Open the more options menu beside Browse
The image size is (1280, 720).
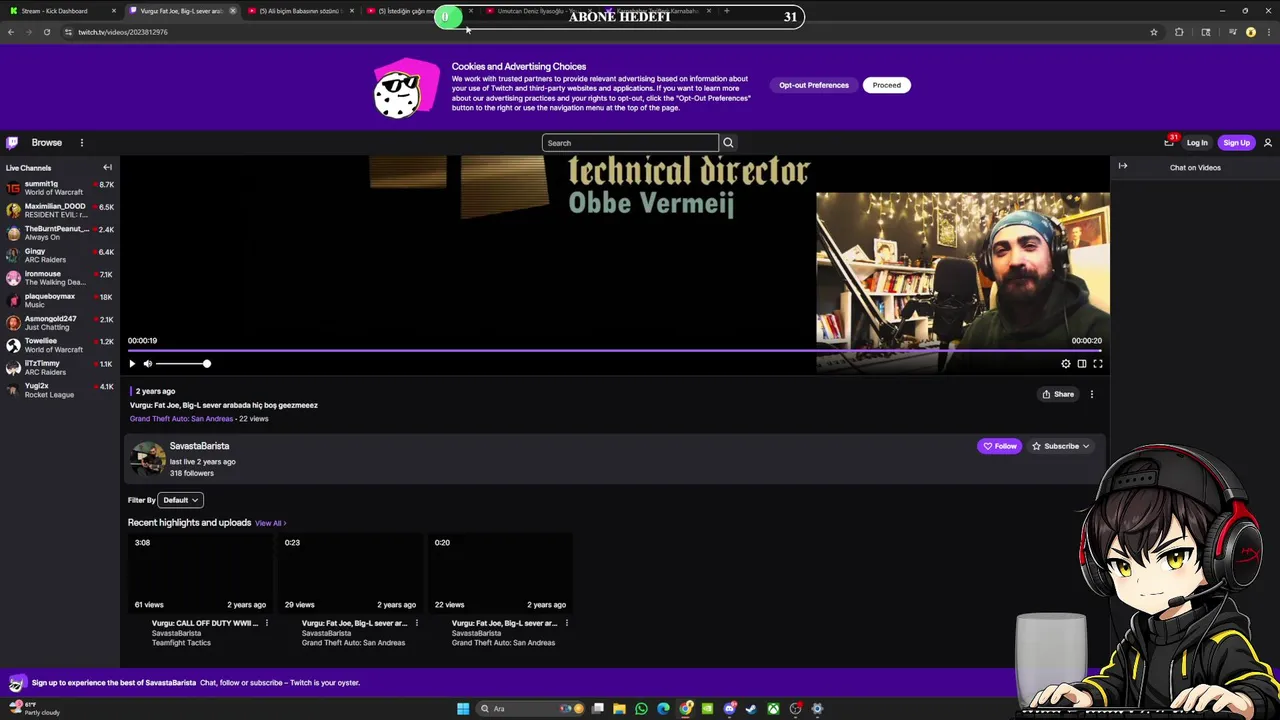pyautogui.click(x=82, y=143)
